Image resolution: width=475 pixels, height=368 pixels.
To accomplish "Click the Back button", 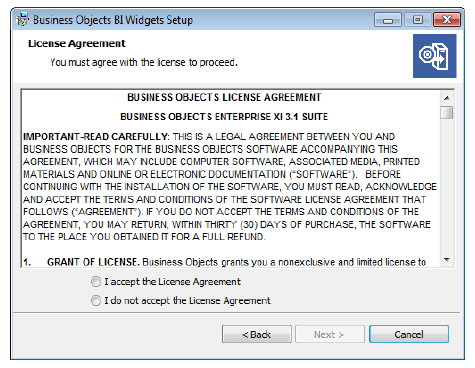I will [x=257, y=334].
